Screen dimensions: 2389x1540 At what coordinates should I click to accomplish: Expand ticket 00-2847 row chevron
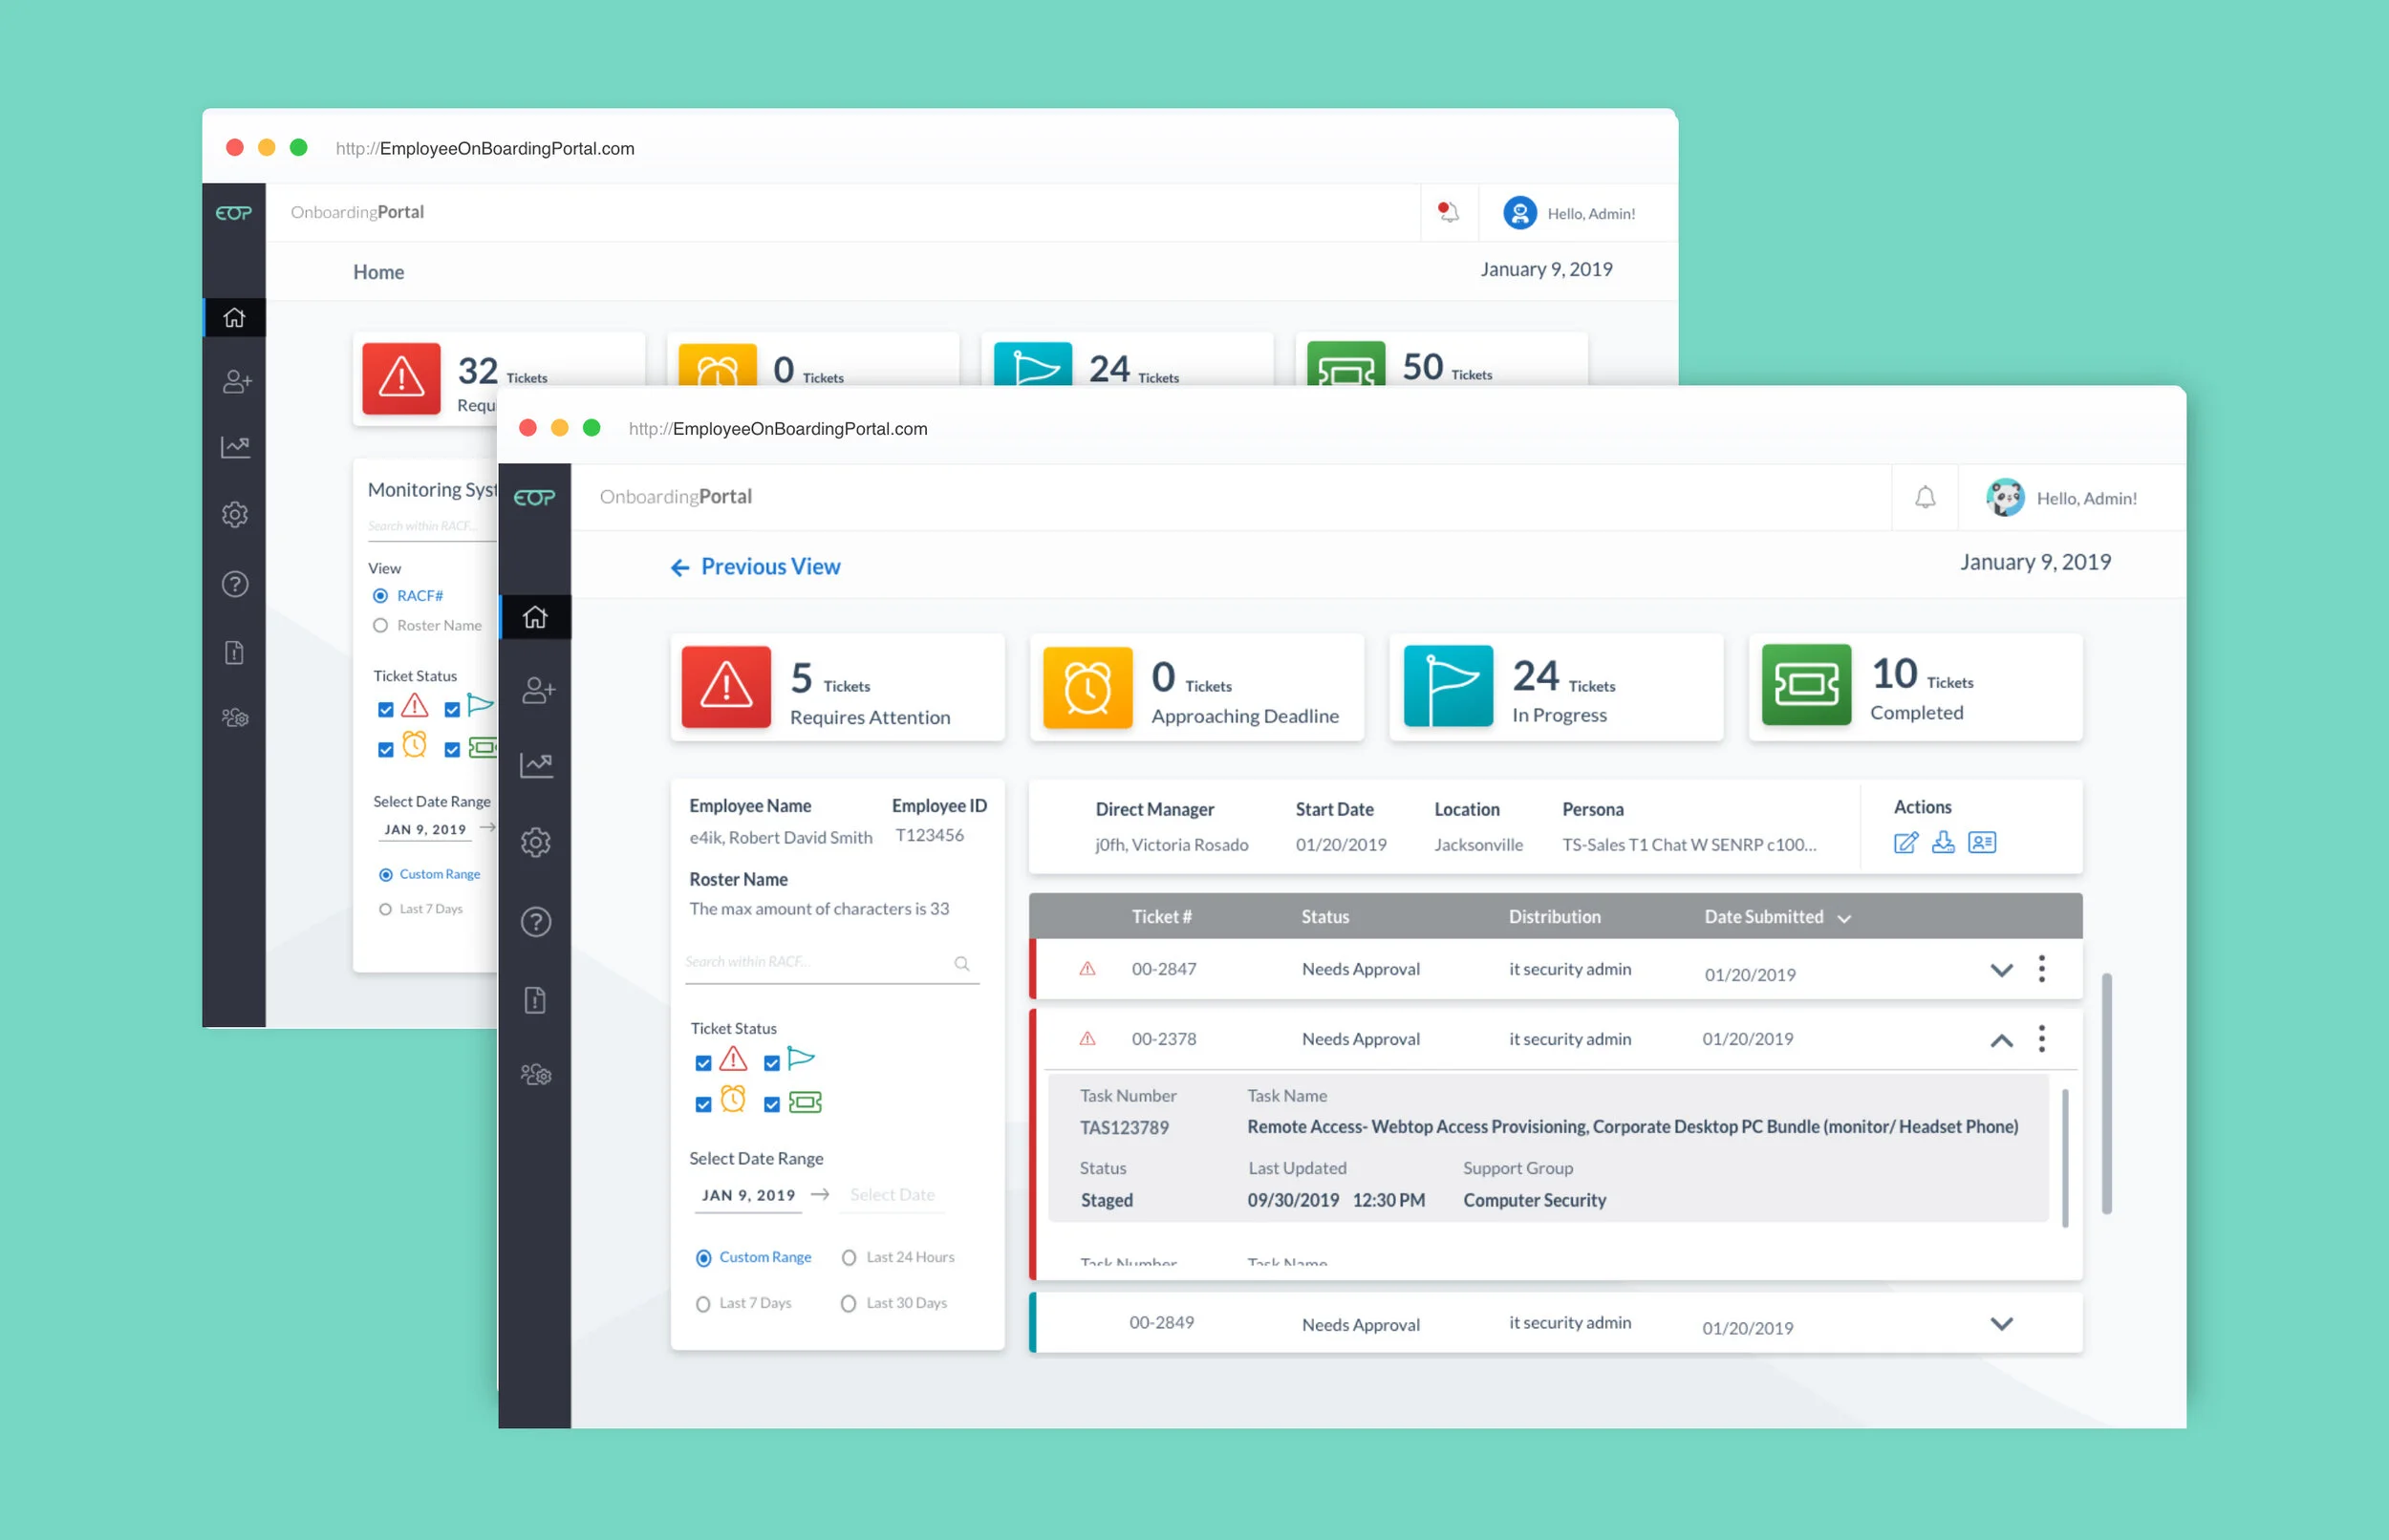(2000, 970)
